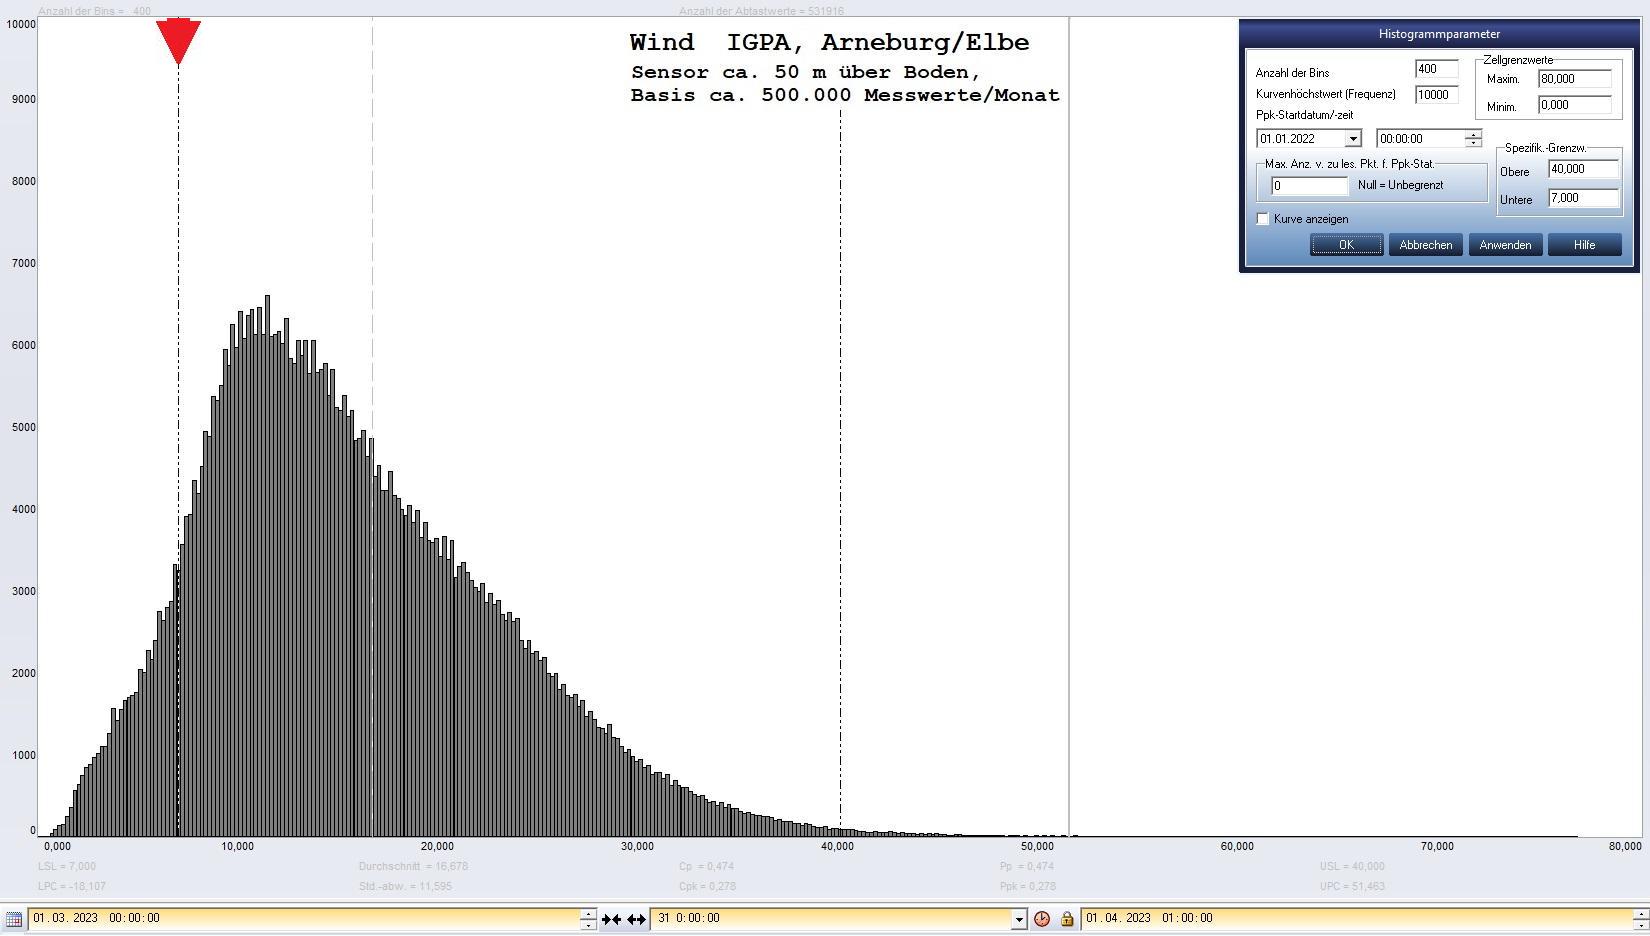
Task: Toggle the padlock icon in the time bar
Action: coord(1066,919)
